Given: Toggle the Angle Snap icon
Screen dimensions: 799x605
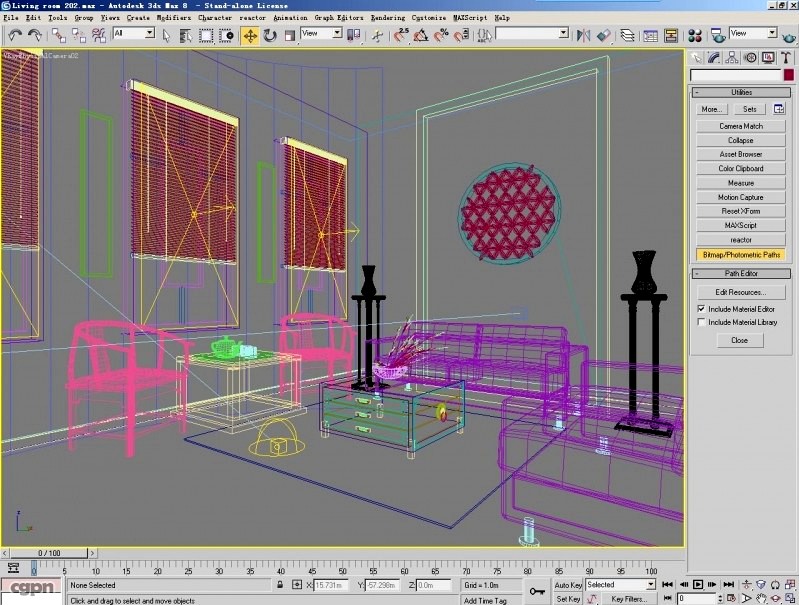Looking at the screenshot, I should pyautogui.click(x=421, y=35).
